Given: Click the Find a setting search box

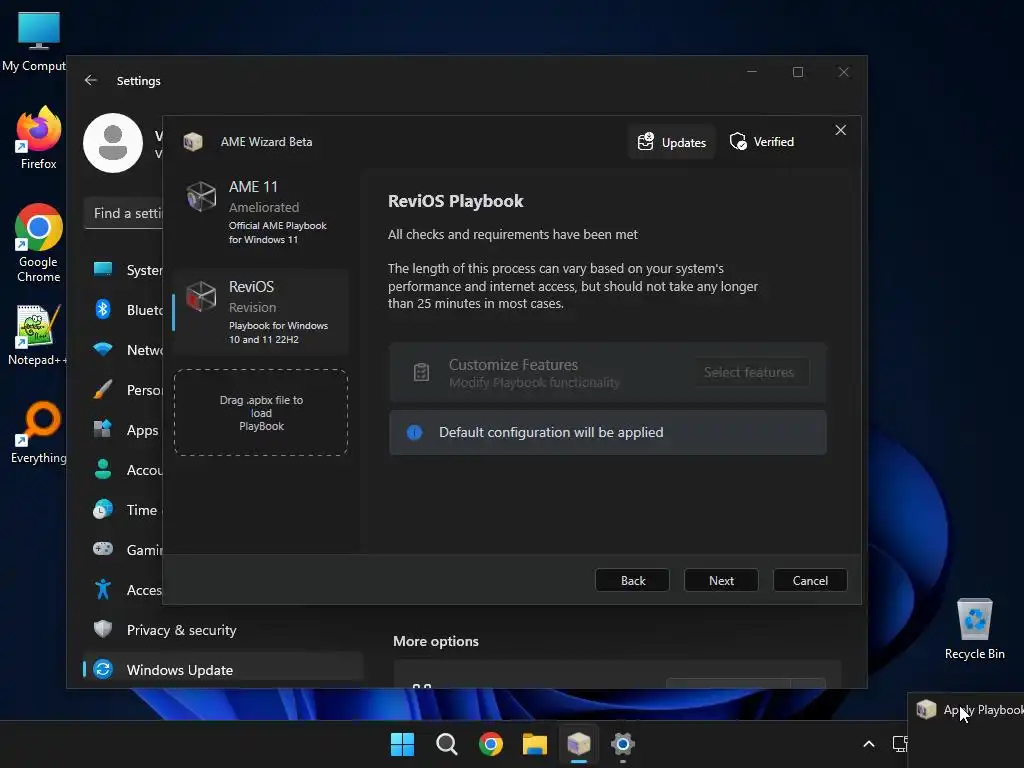Looking at the screenshot, I should point(123,214).
